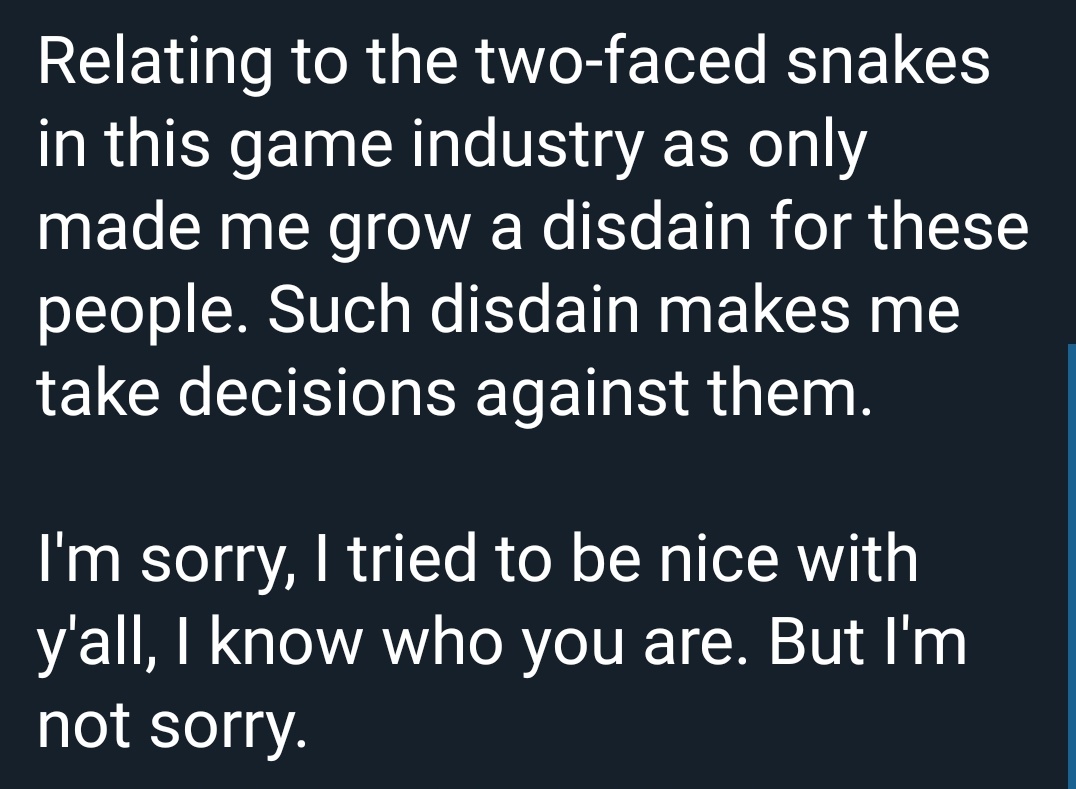Image resolution: width=1076 pixels, height=789 pixels.
Task: Click the final words "not sorry."
Action: click(172, 727)
